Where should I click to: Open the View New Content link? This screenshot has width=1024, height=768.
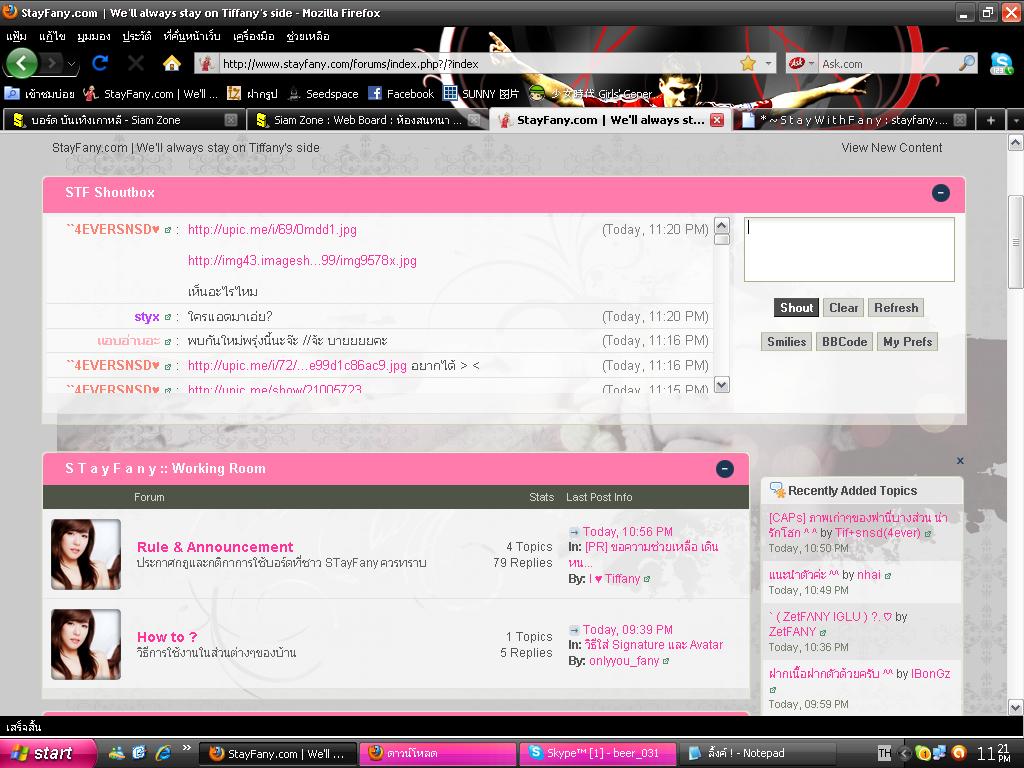pos(891,148)
